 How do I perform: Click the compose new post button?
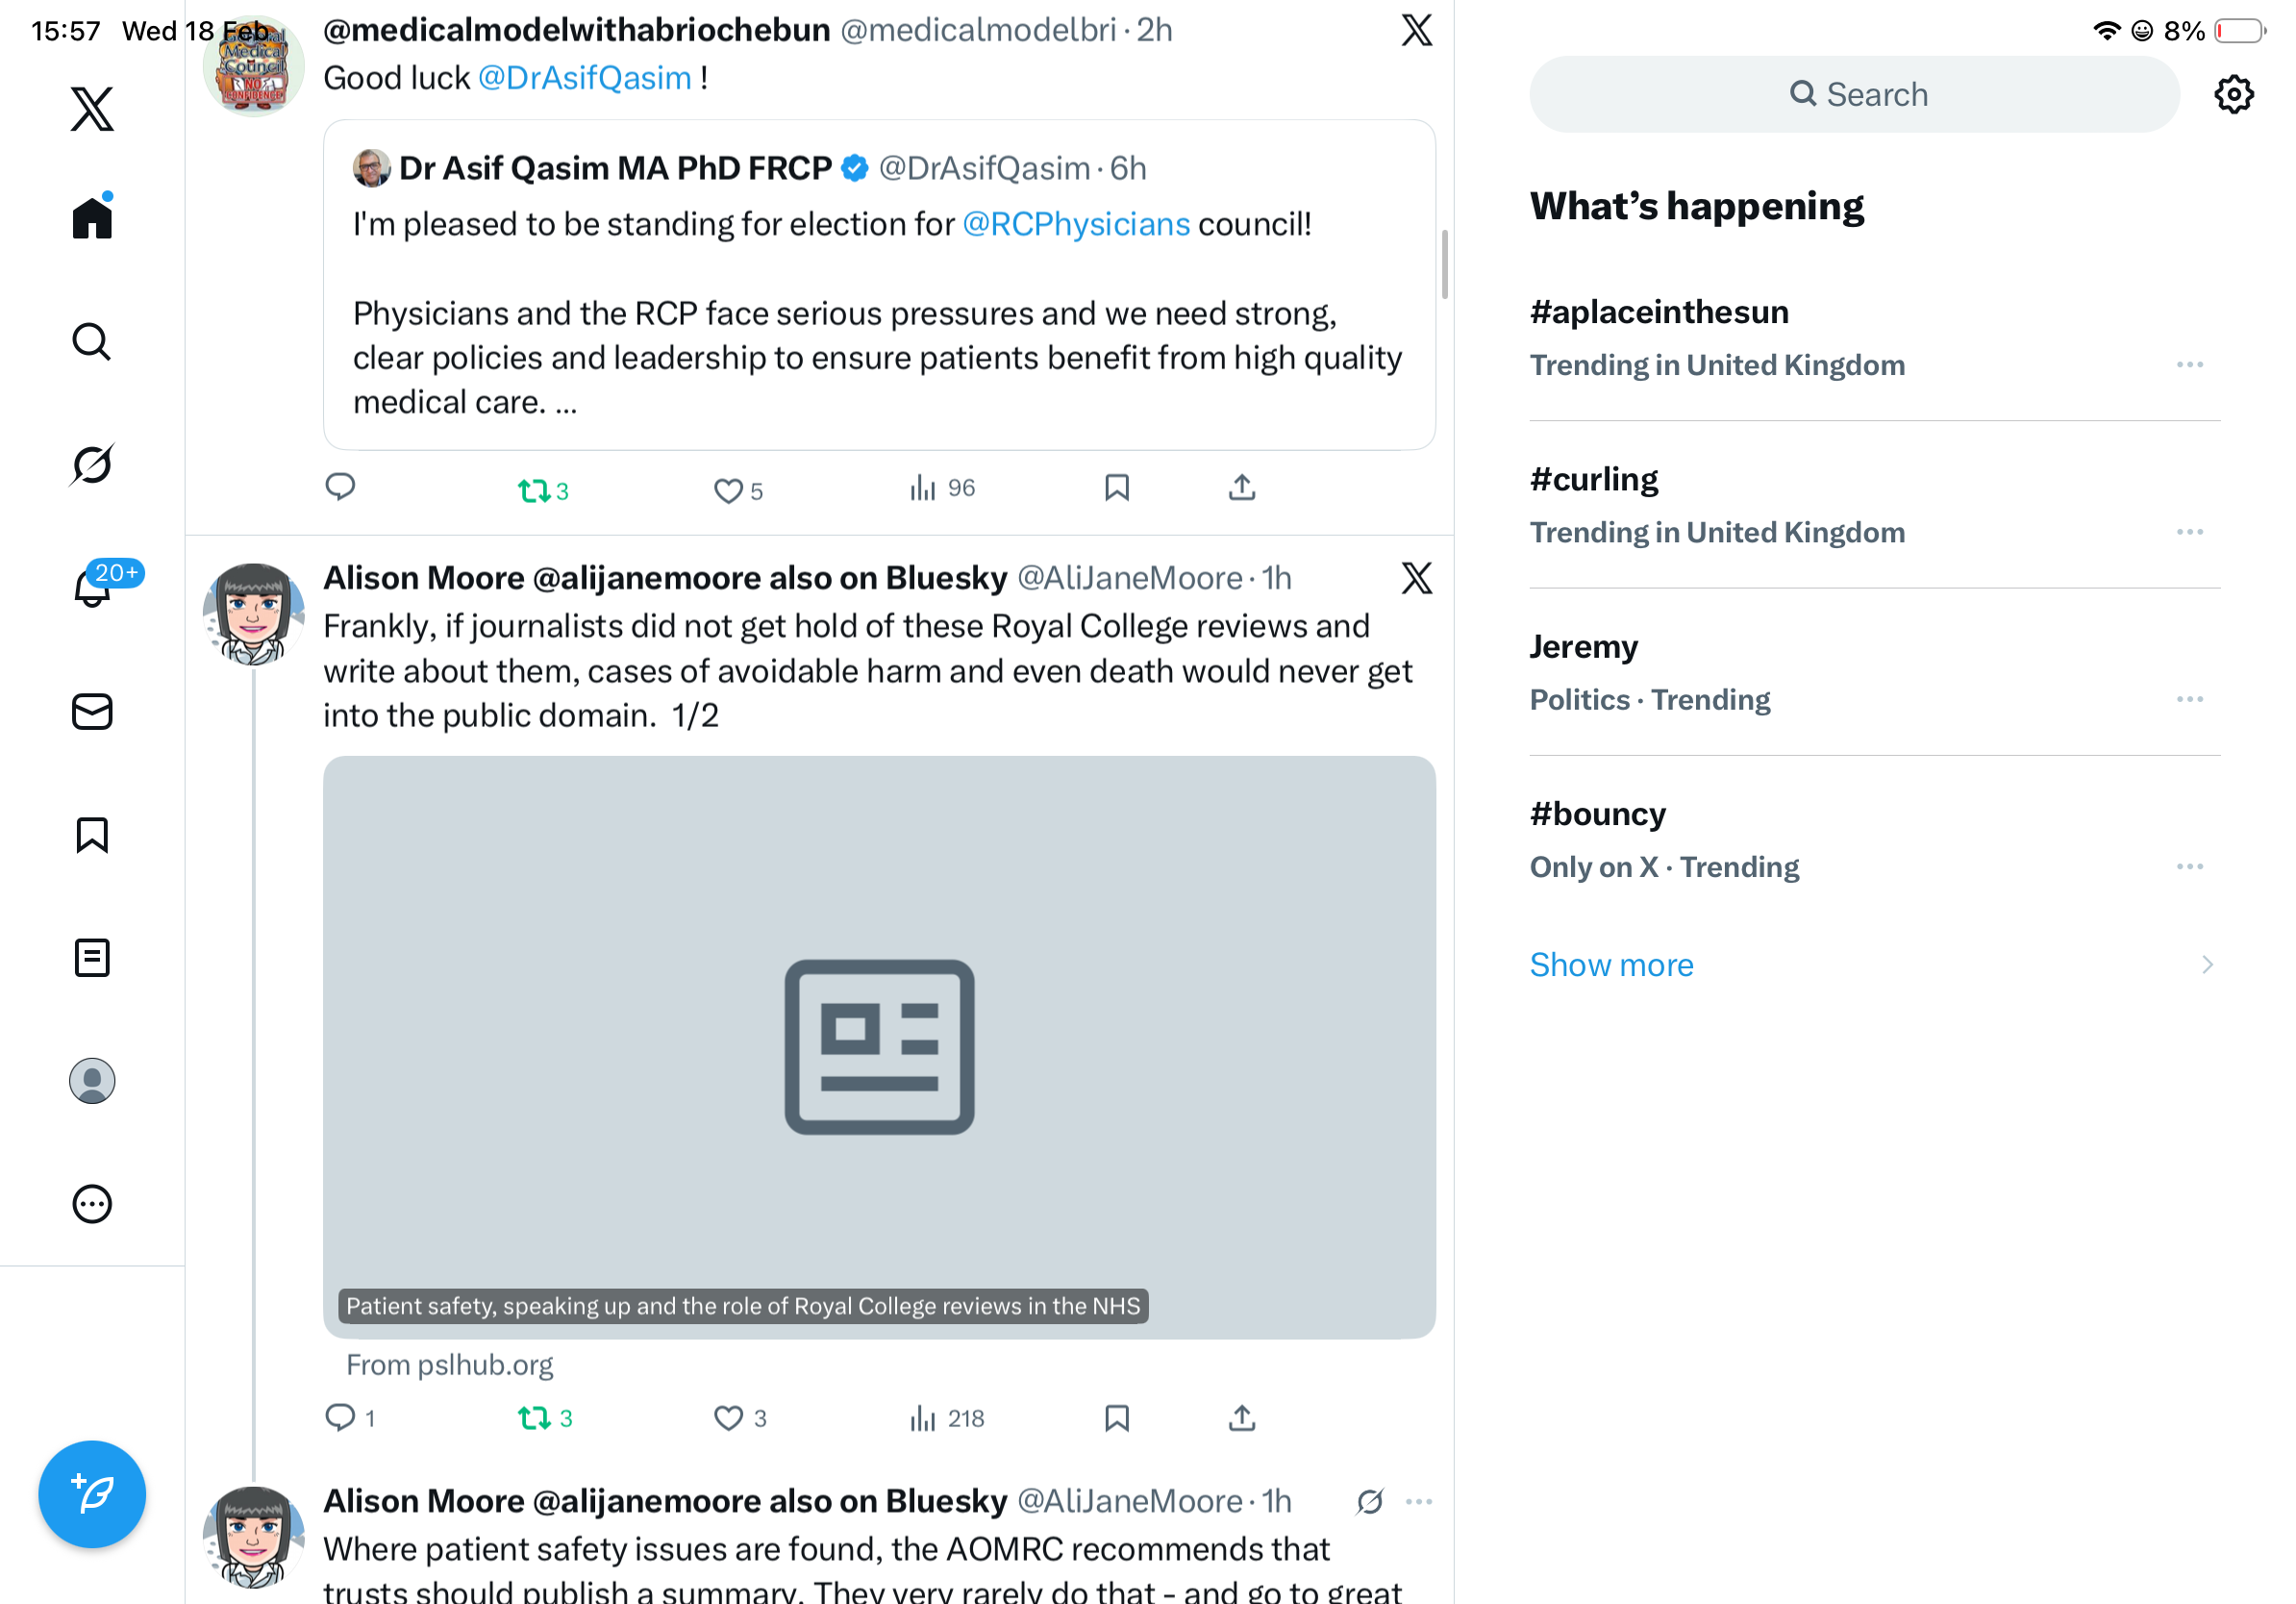[x=92, y=1493]
